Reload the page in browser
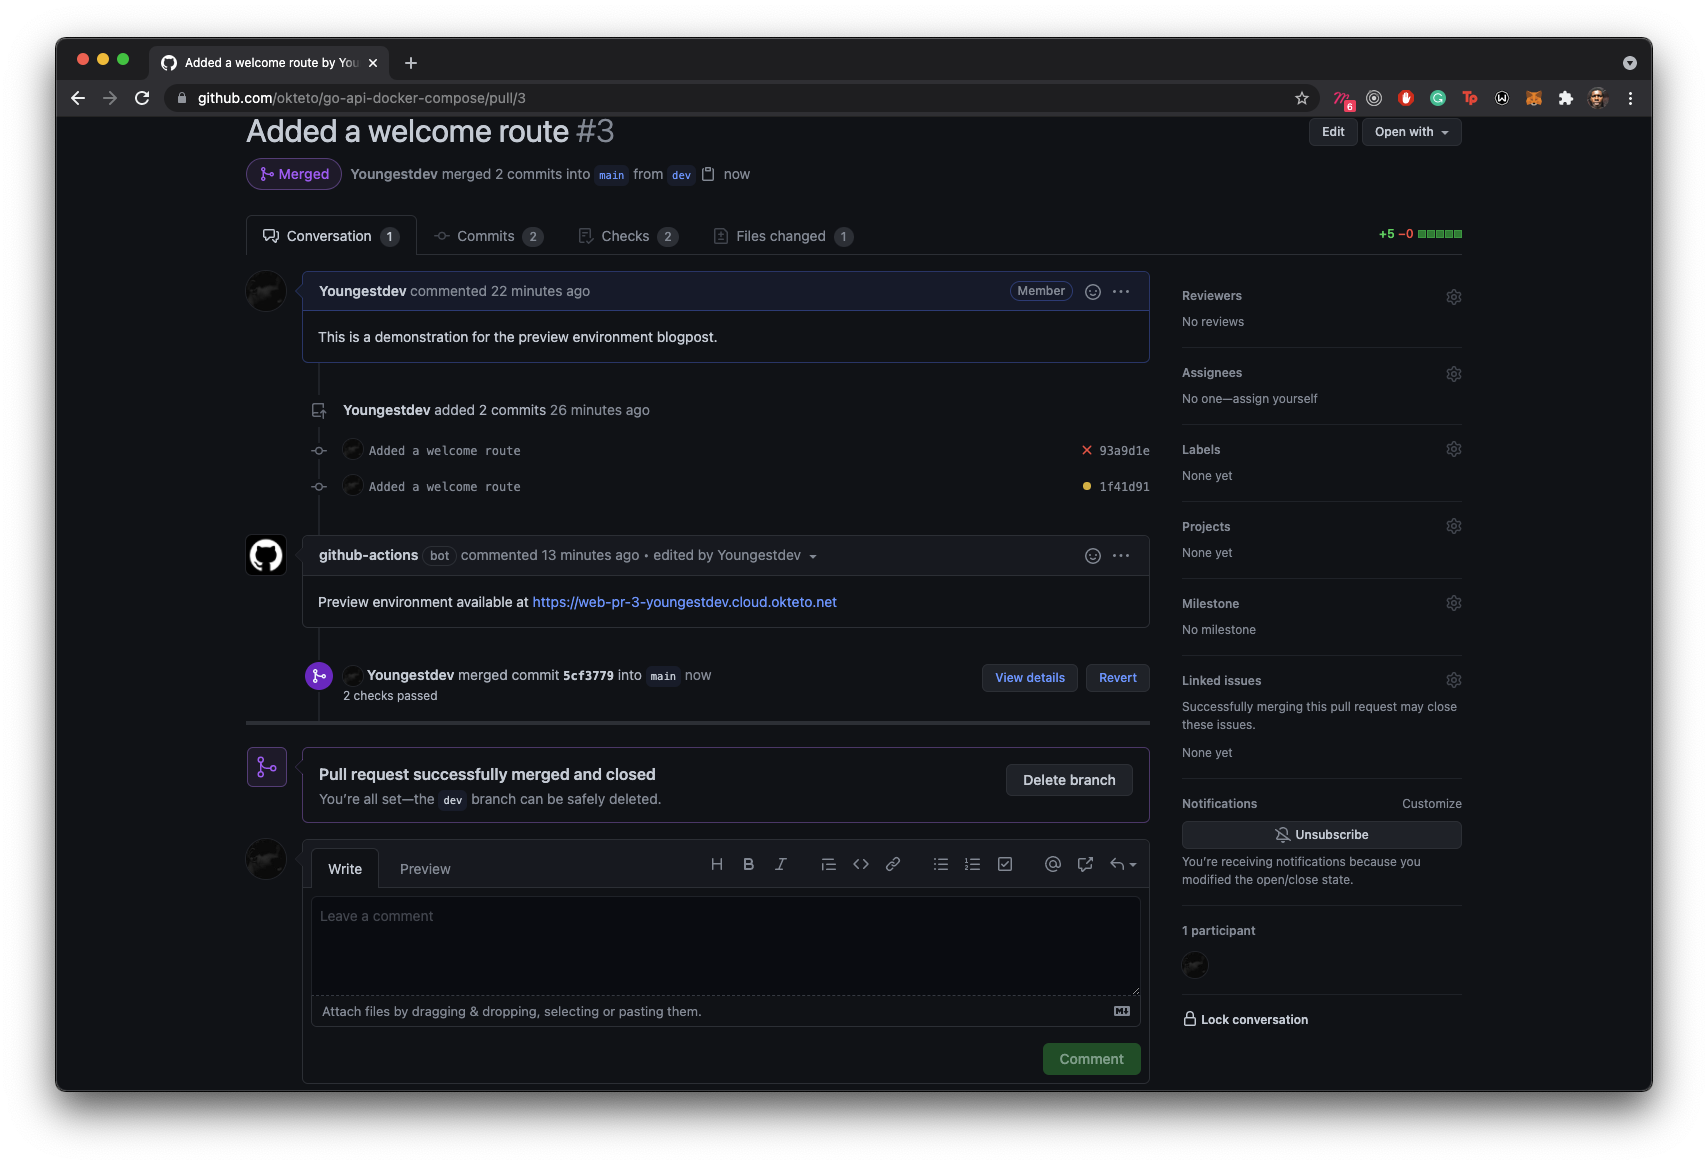Screen dimensions: 1708x1165 click(x=142, y=98)
